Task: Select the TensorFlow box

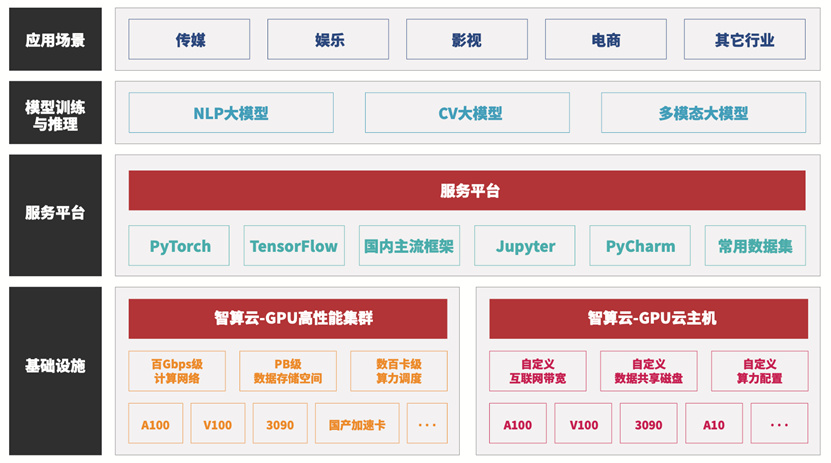Action: (x=294, y=246)
